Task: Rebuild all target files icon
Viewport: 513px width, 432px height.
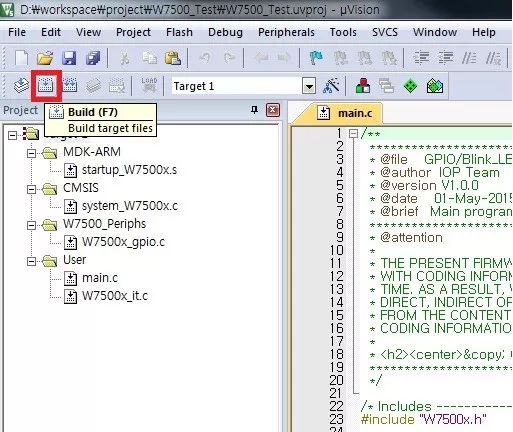Action: click(x=70, y=86)
